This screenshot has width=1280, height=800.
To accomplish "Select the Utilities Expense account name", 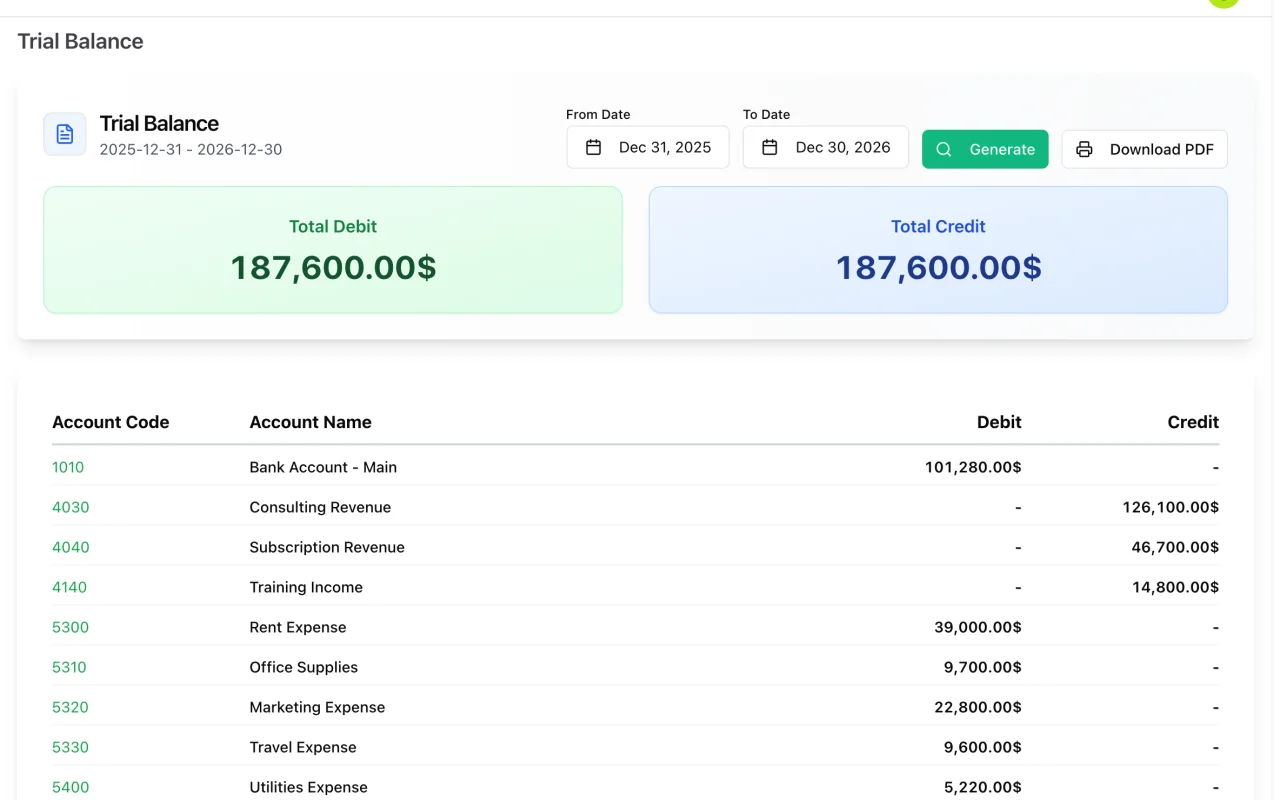I will tap(308, 787).
